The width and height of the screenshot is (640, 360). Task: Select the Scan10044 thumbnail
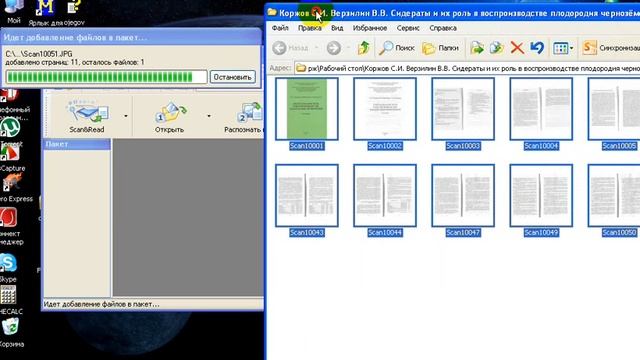(385, 196)
